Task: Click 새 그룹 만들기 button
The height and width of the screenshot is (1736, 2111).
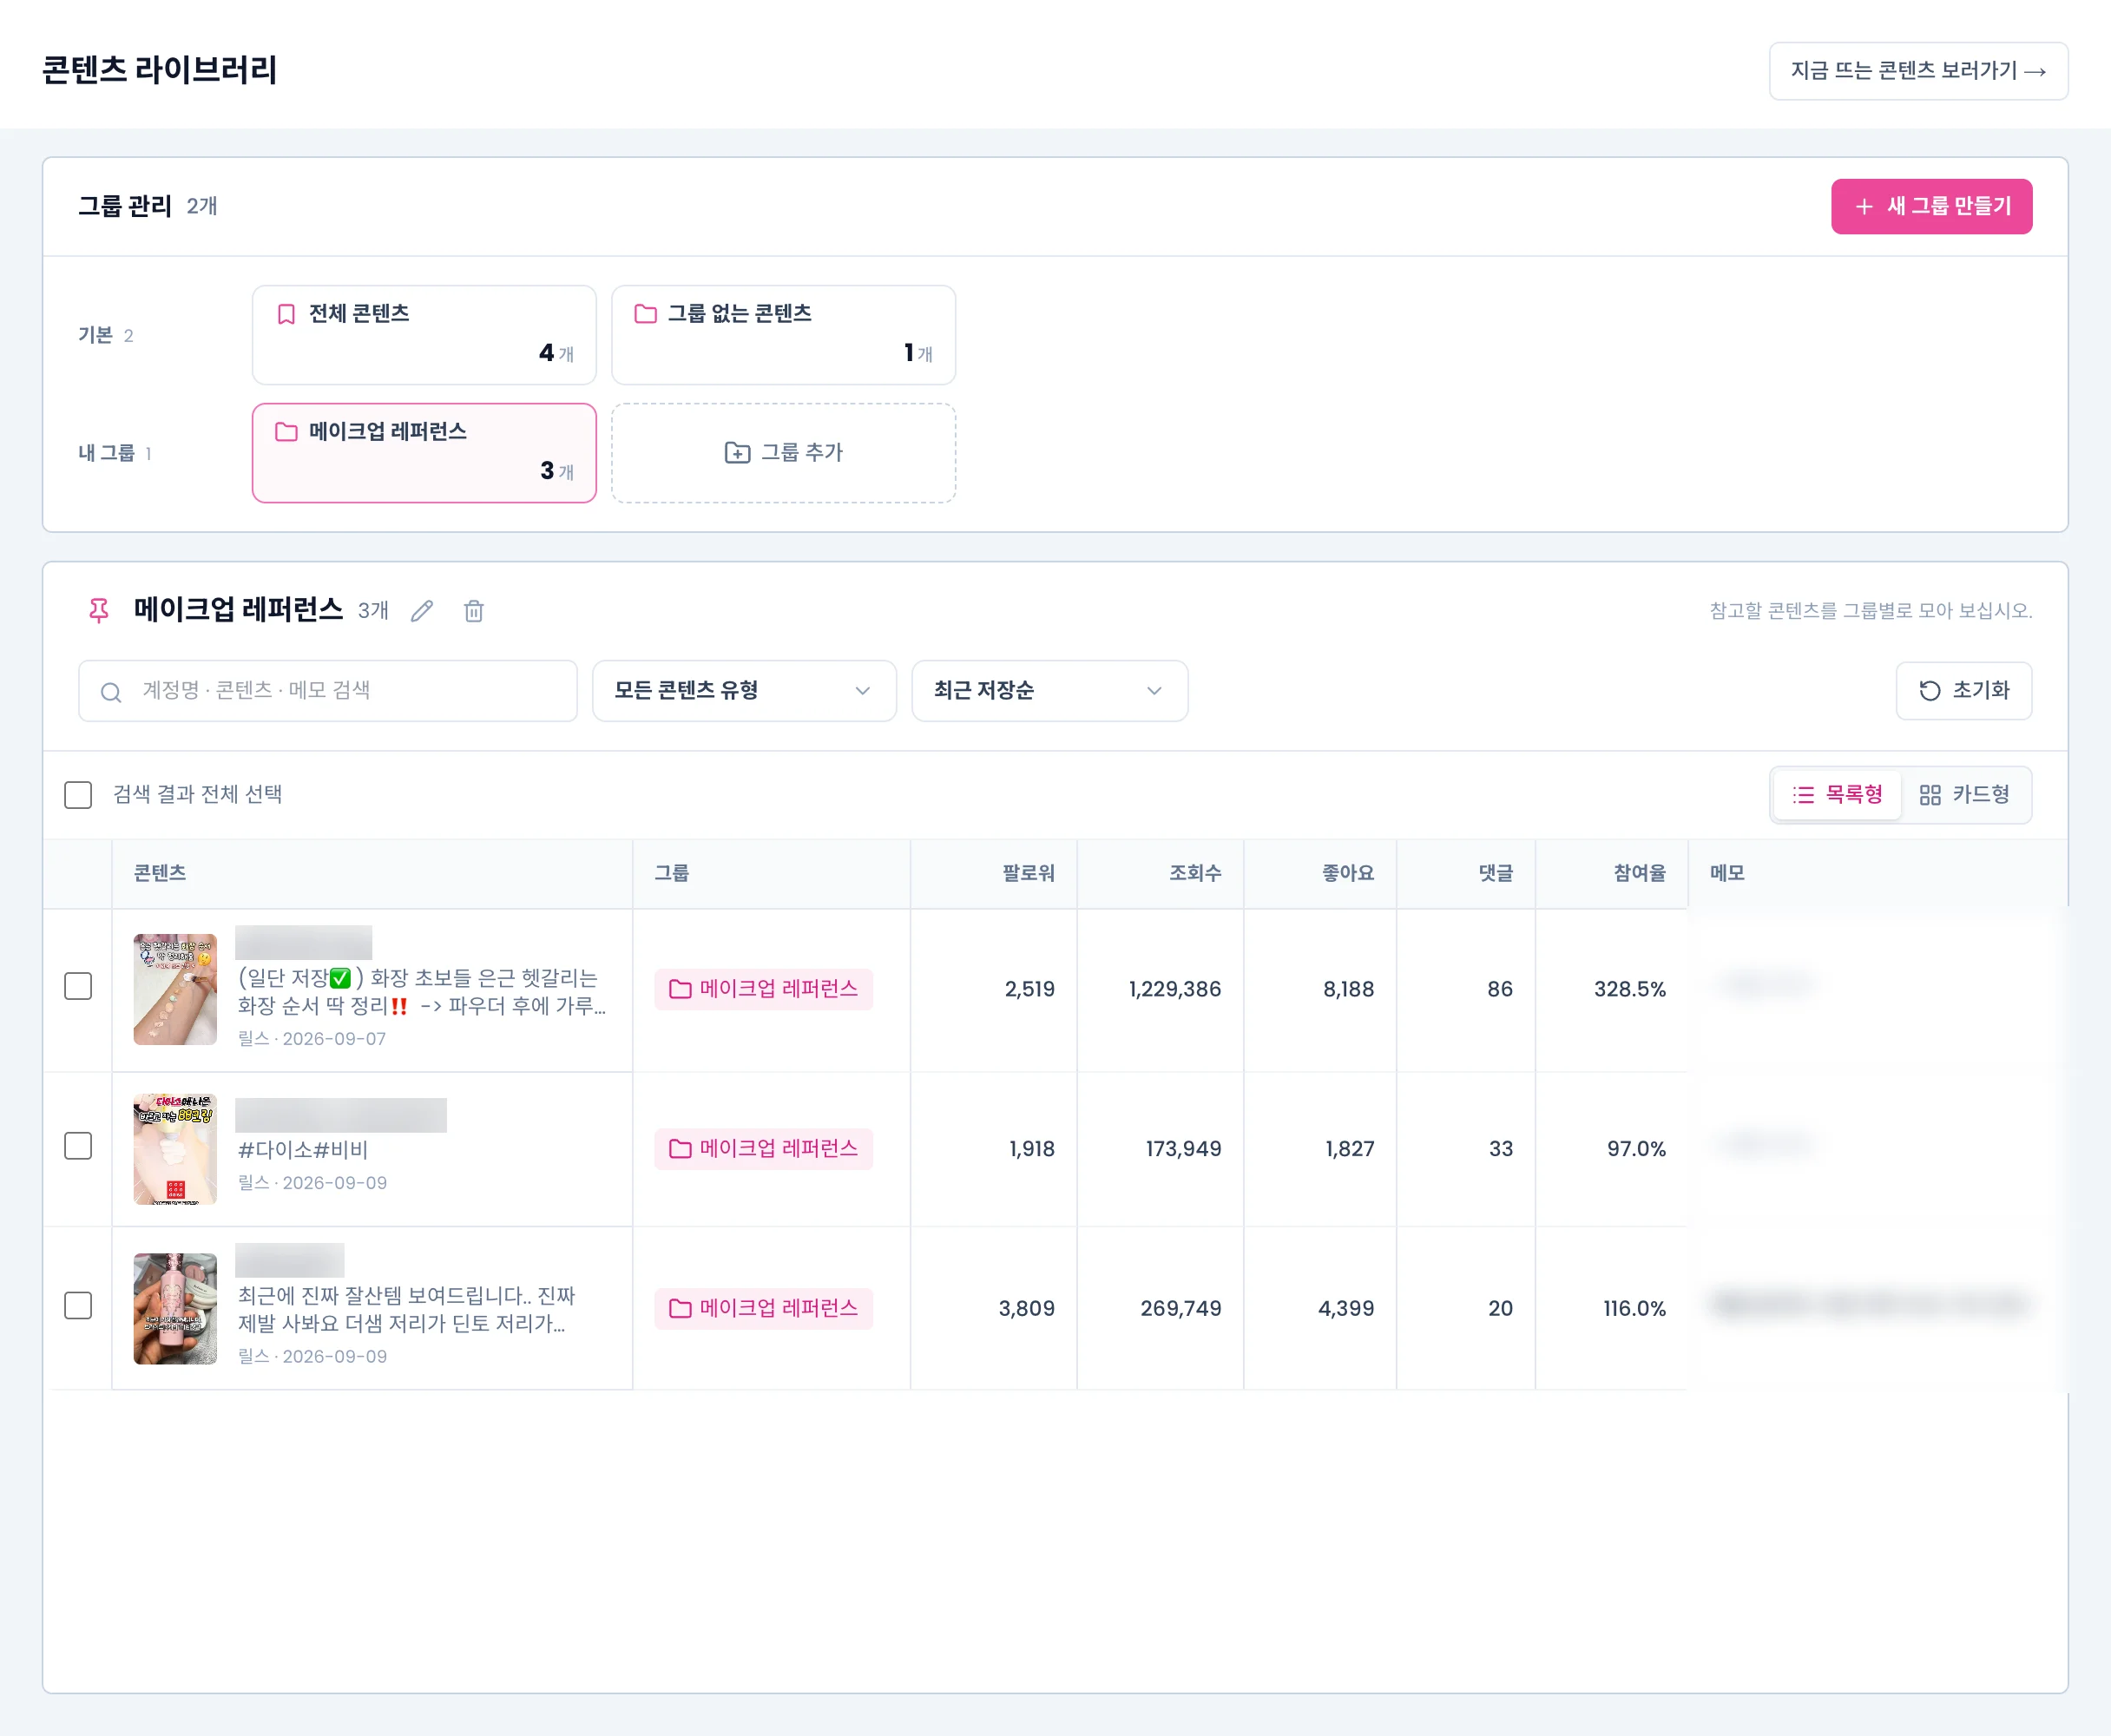Action: click(1931, 207)
